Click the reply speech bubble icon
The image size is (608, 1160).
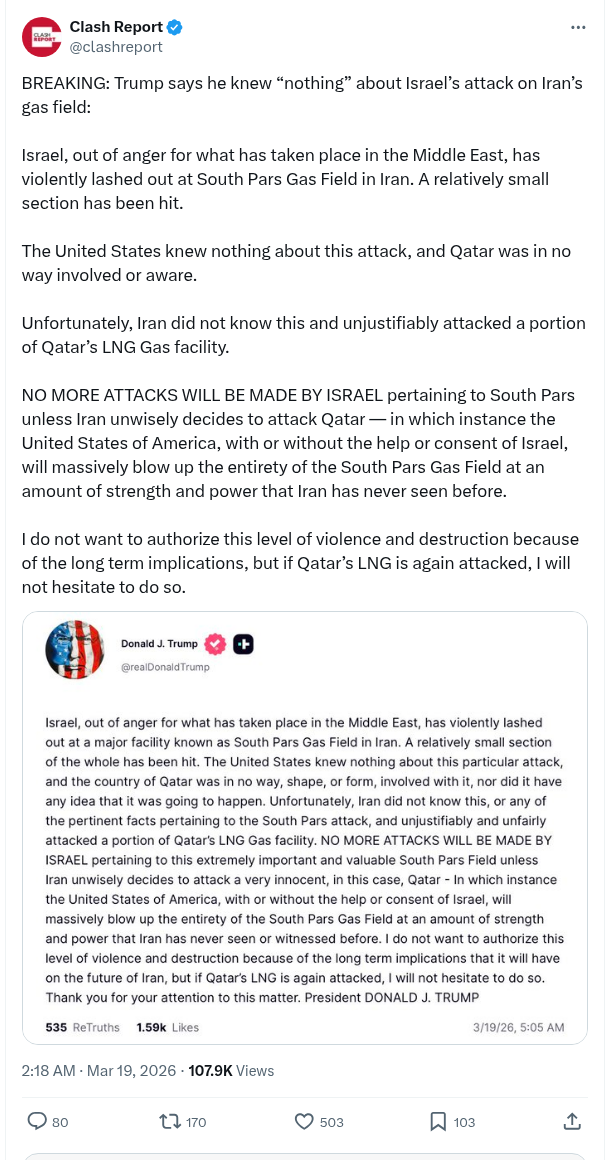coord(37,1121)
